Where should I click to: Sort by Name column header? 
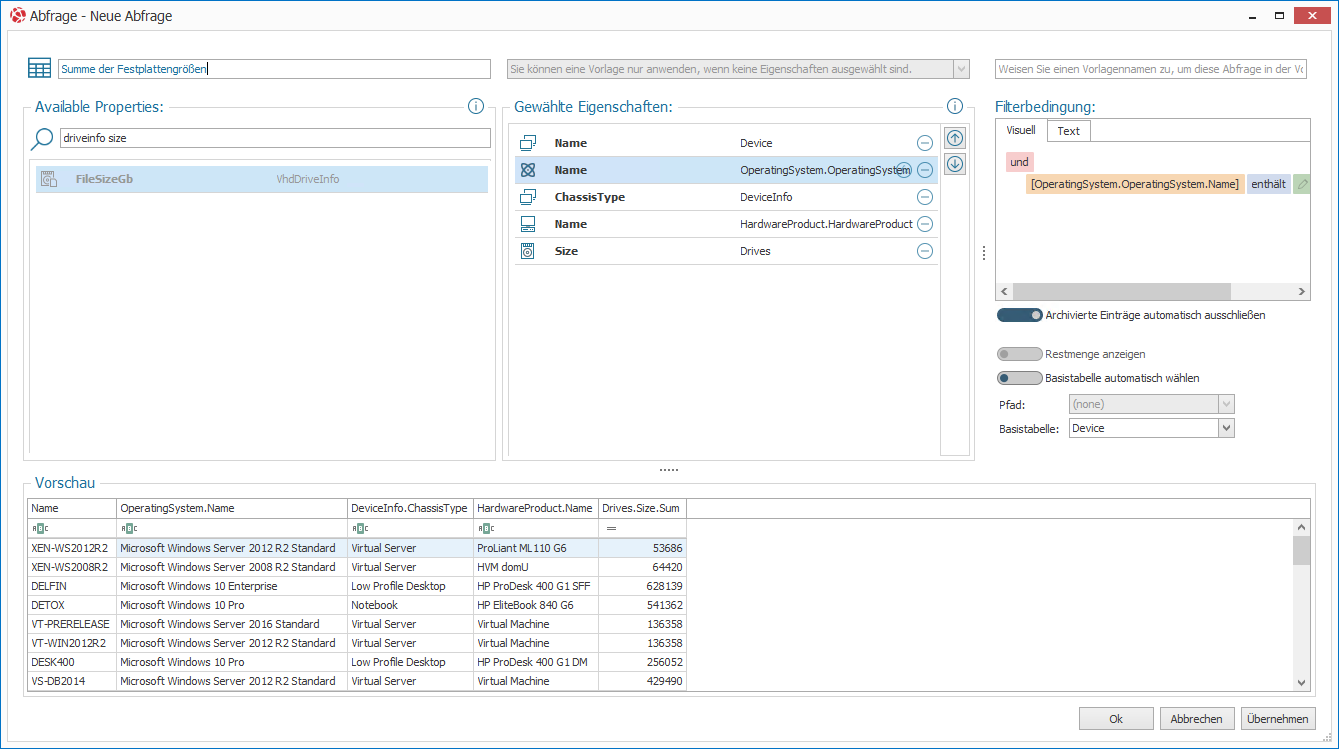click(72, 508)
